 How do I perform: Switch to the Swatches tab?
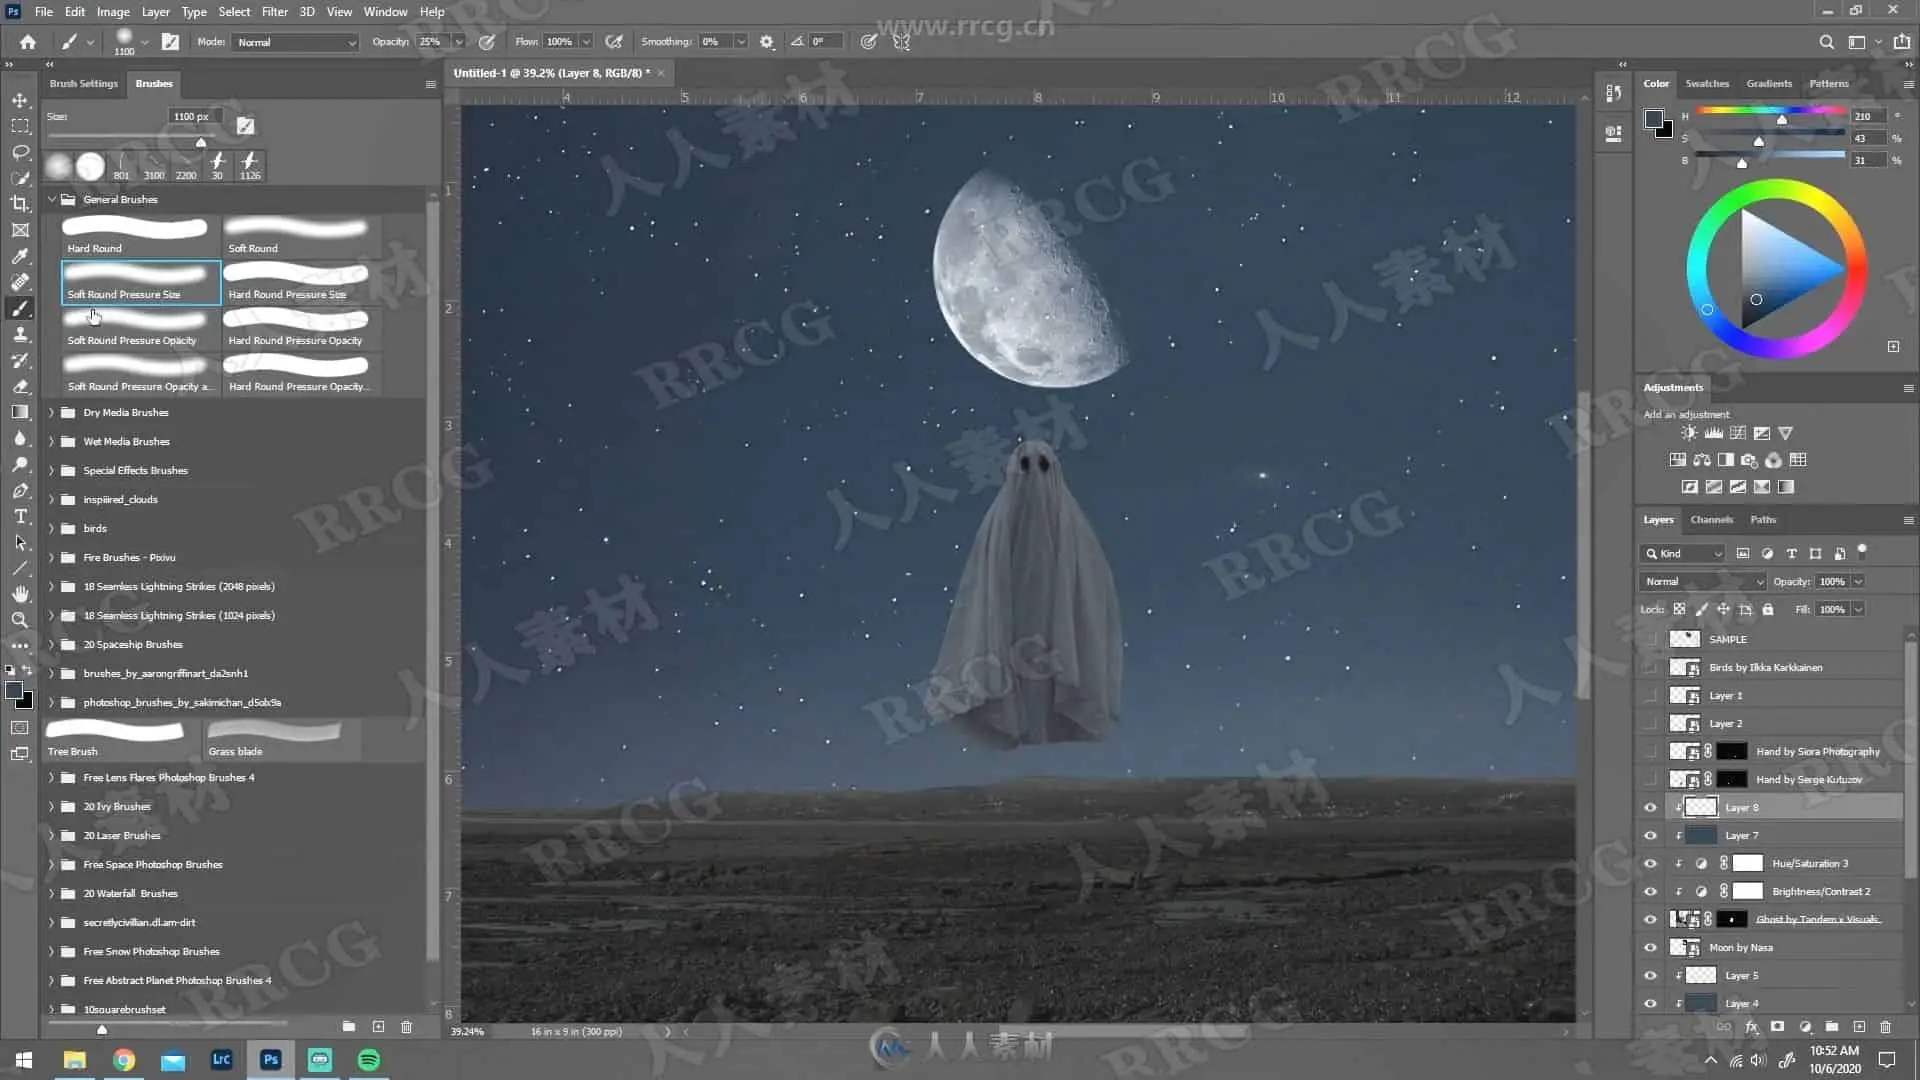pyautogui.click(x=1707, y=84)
